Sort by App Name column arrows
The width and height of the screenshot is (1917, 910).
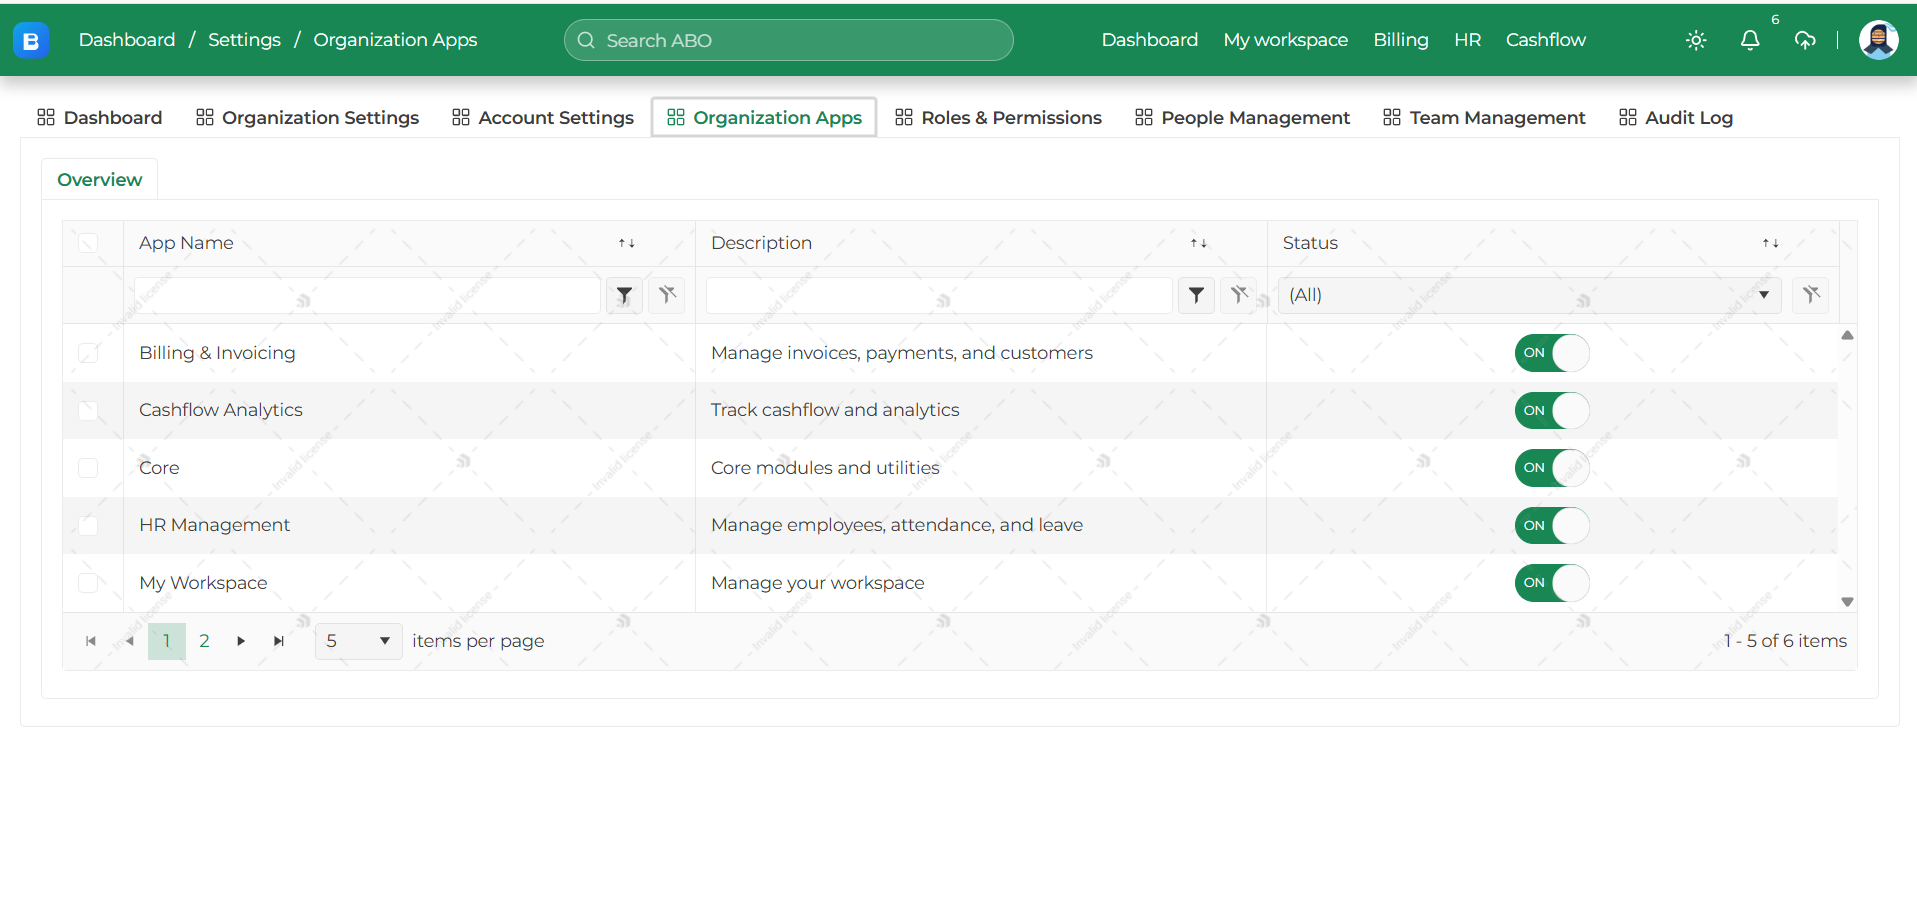tap(627, 243)
